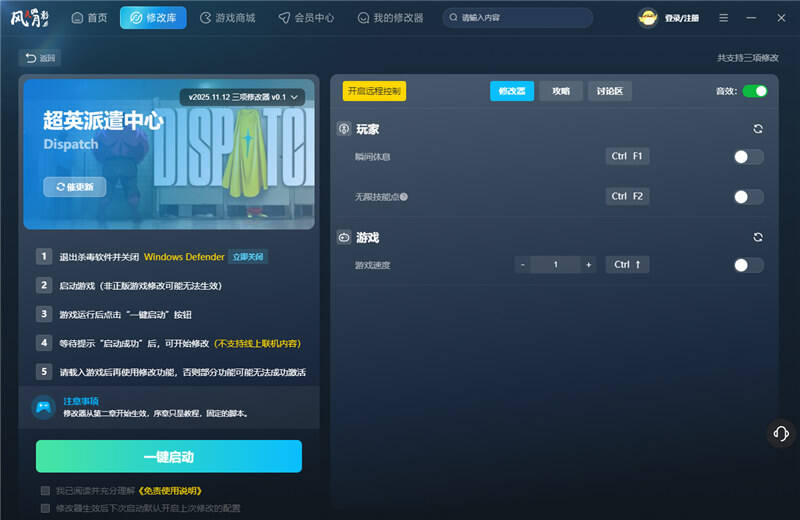Click the help icon next to 无限技能点
This screenshot has width=800, height=520.
pyautogui.click(x=404, y=197)
